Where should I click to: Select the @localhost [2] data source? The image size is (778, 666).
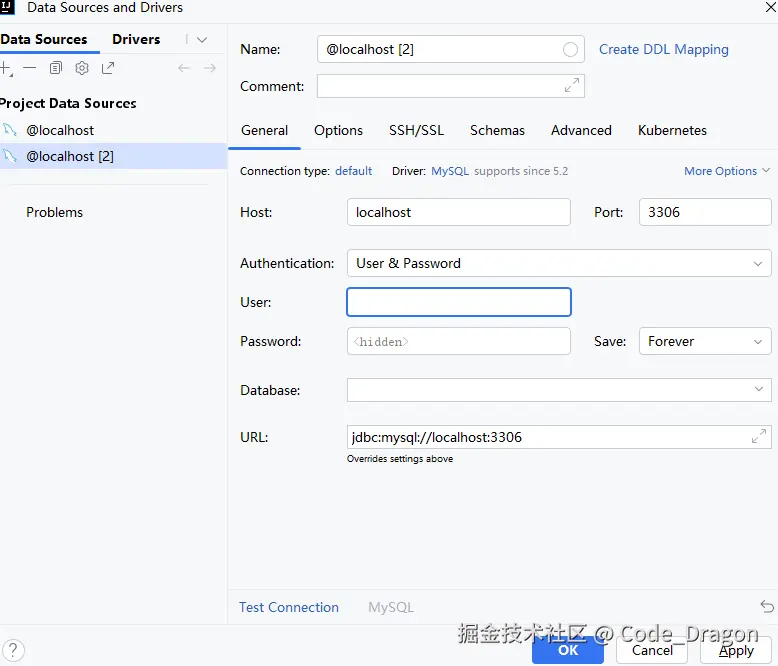pyautogui.click(x=114, y=156)
